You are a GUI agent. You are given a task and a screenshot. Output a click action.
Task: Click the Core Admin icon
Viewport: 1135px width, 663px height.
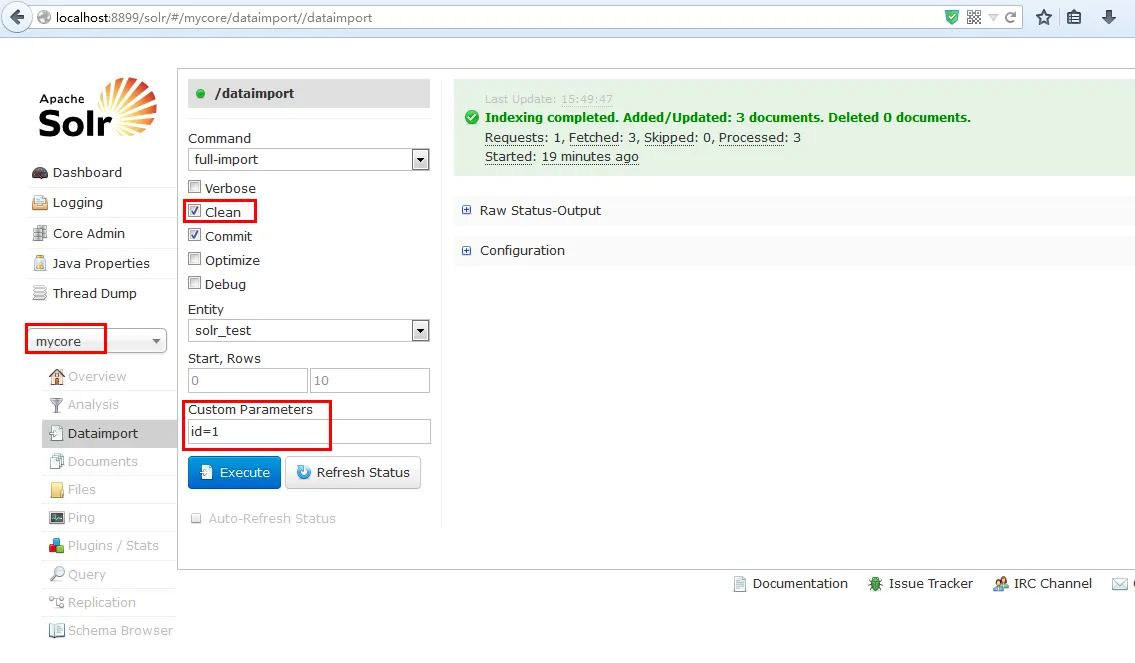(40, 233)
